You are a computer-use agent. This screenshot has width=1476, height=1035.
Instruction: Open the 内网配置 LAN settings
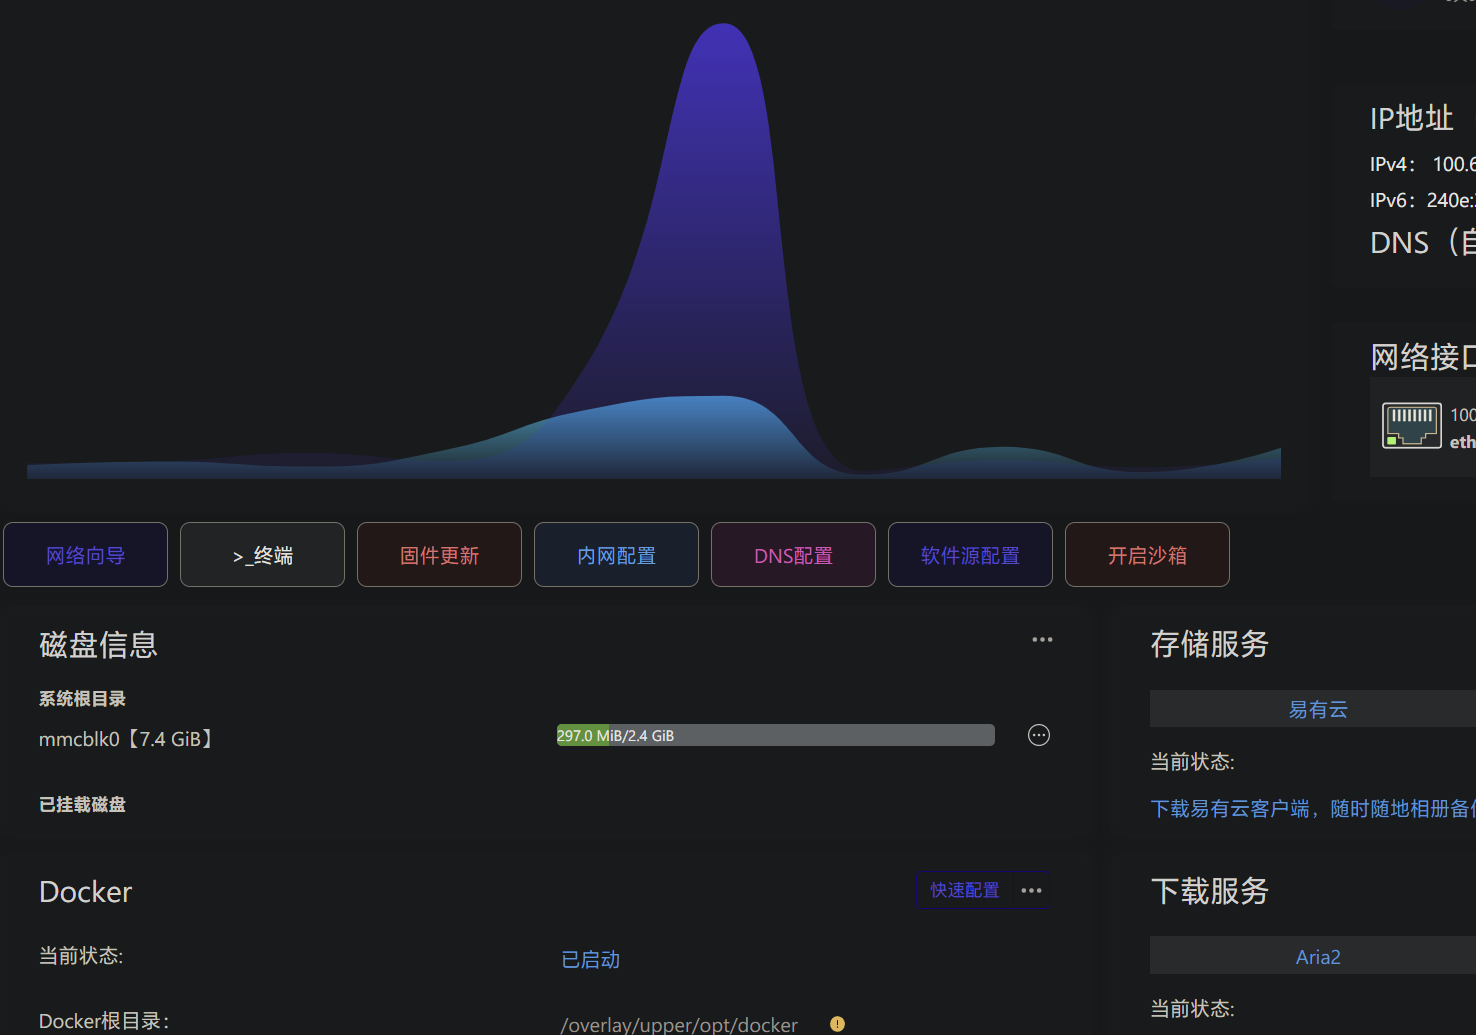tap(616, 555)
